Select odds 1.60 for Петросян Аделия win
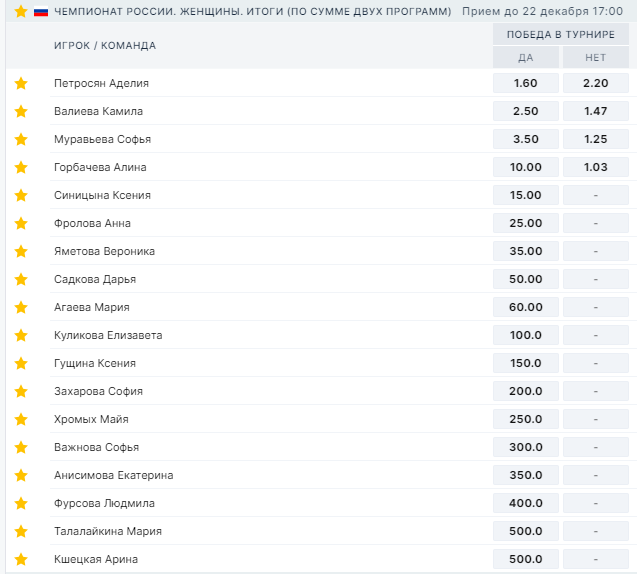The height and width of the screenshot is (574, 637). (526, 83)
